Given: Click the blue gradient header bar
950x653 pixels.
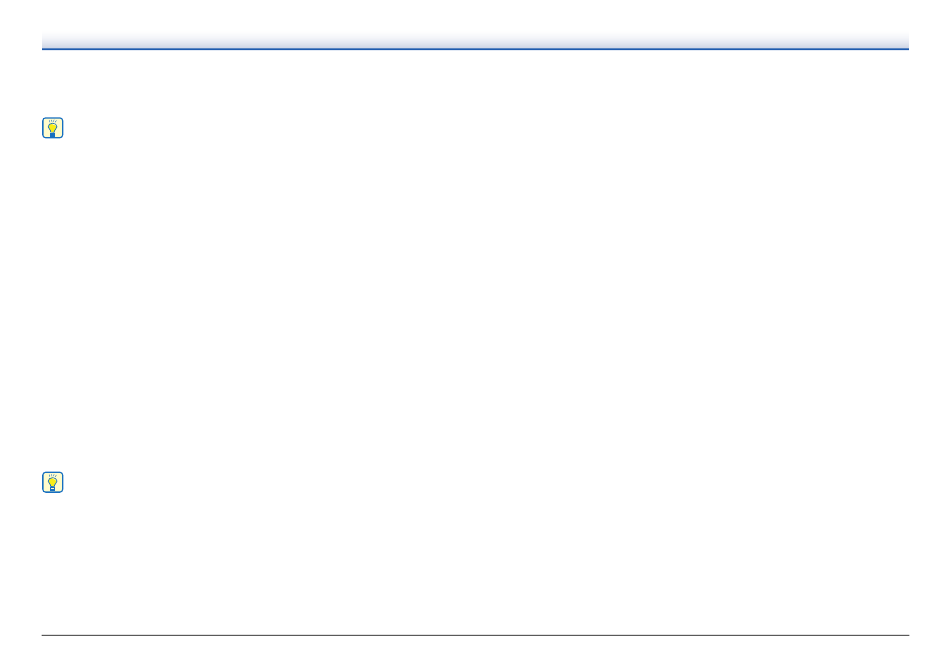Looking at the screenshot, I should tap(475, 41).
